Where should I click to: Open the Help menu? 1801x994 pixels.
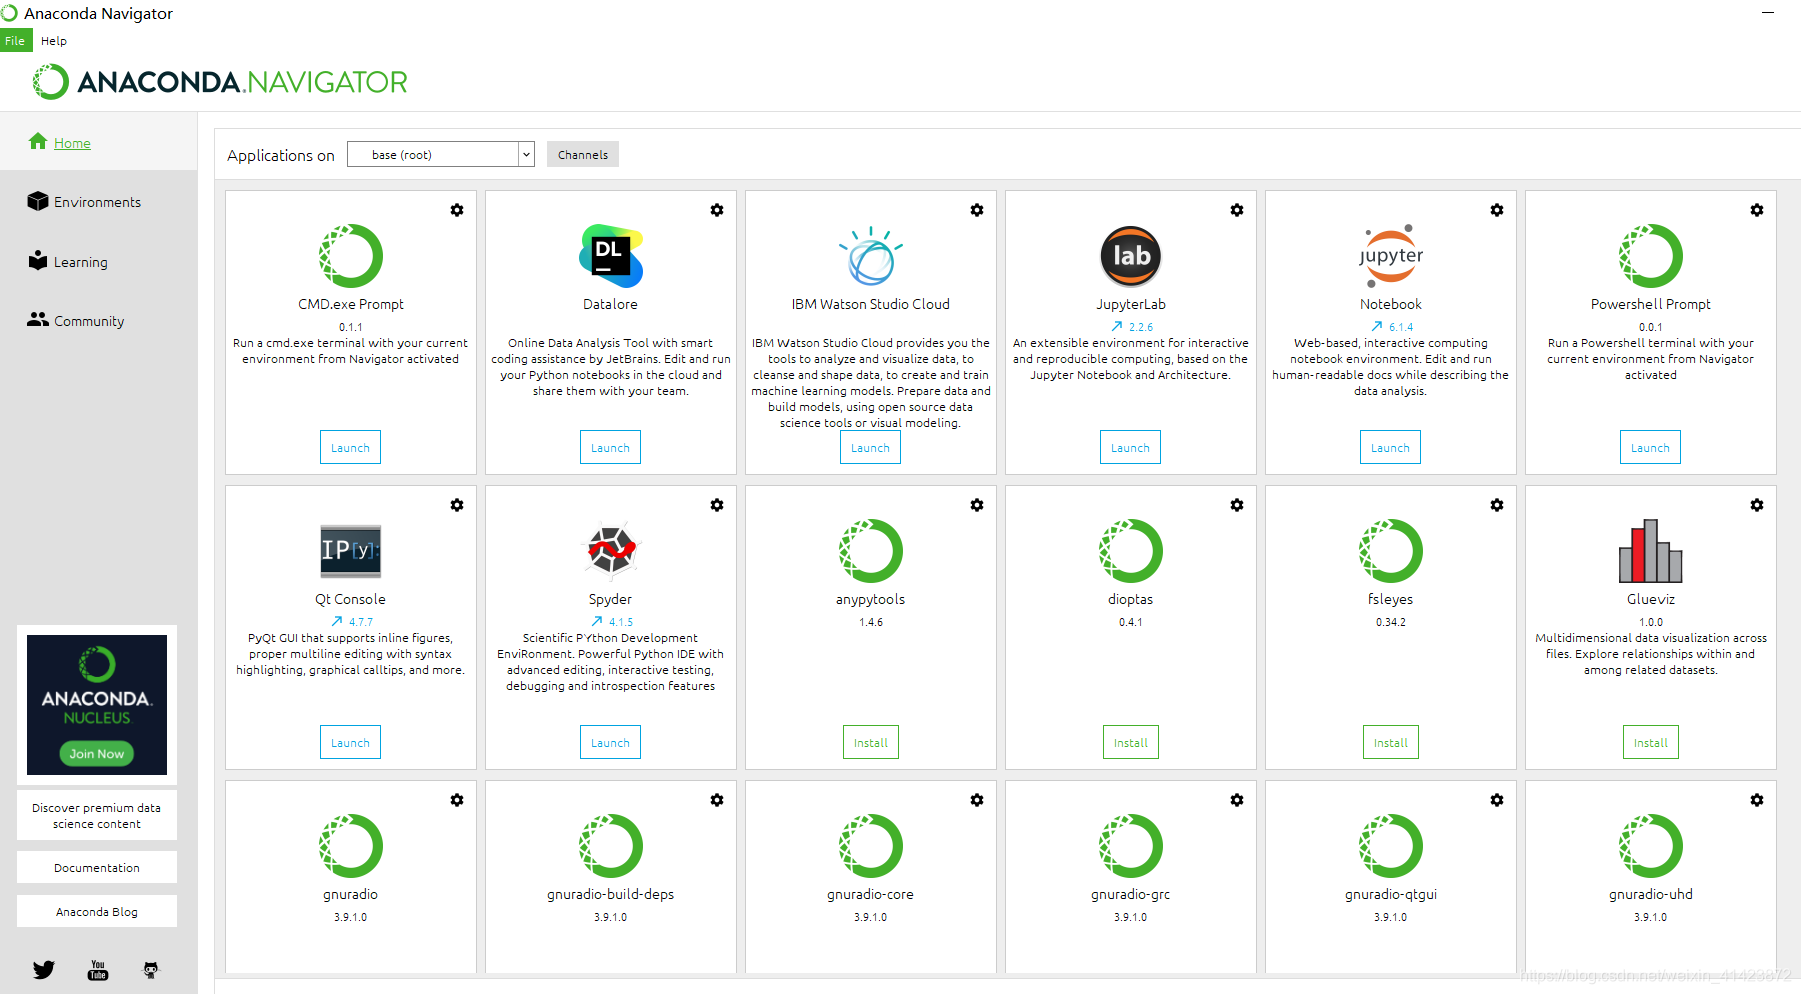54,41
